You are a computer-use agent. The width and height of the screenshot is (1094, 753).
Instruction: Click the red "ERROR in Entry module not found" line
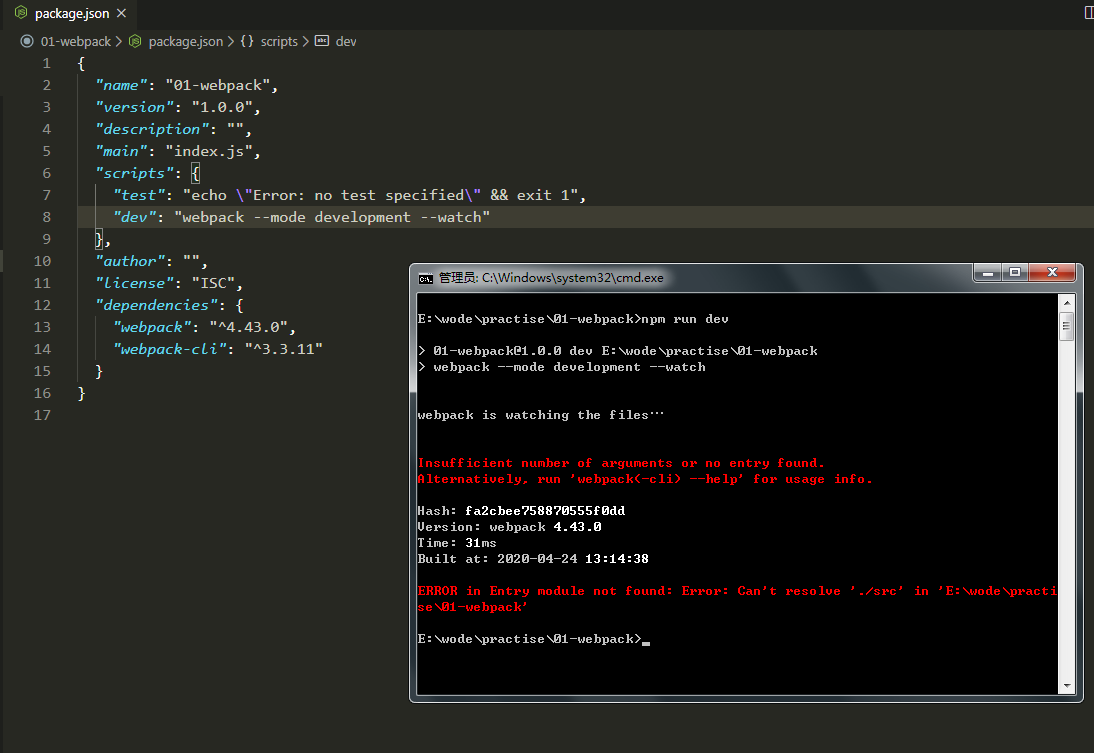[737, 599]
